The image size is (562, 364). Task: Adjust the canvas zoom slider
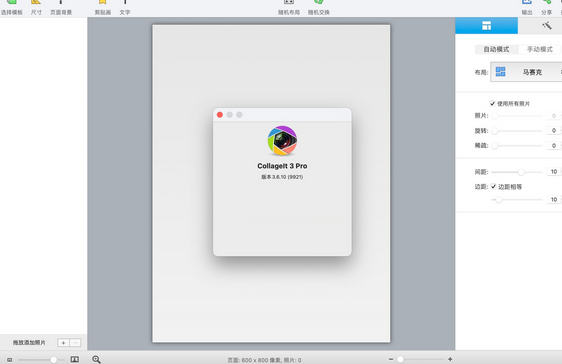pos(420,359)
